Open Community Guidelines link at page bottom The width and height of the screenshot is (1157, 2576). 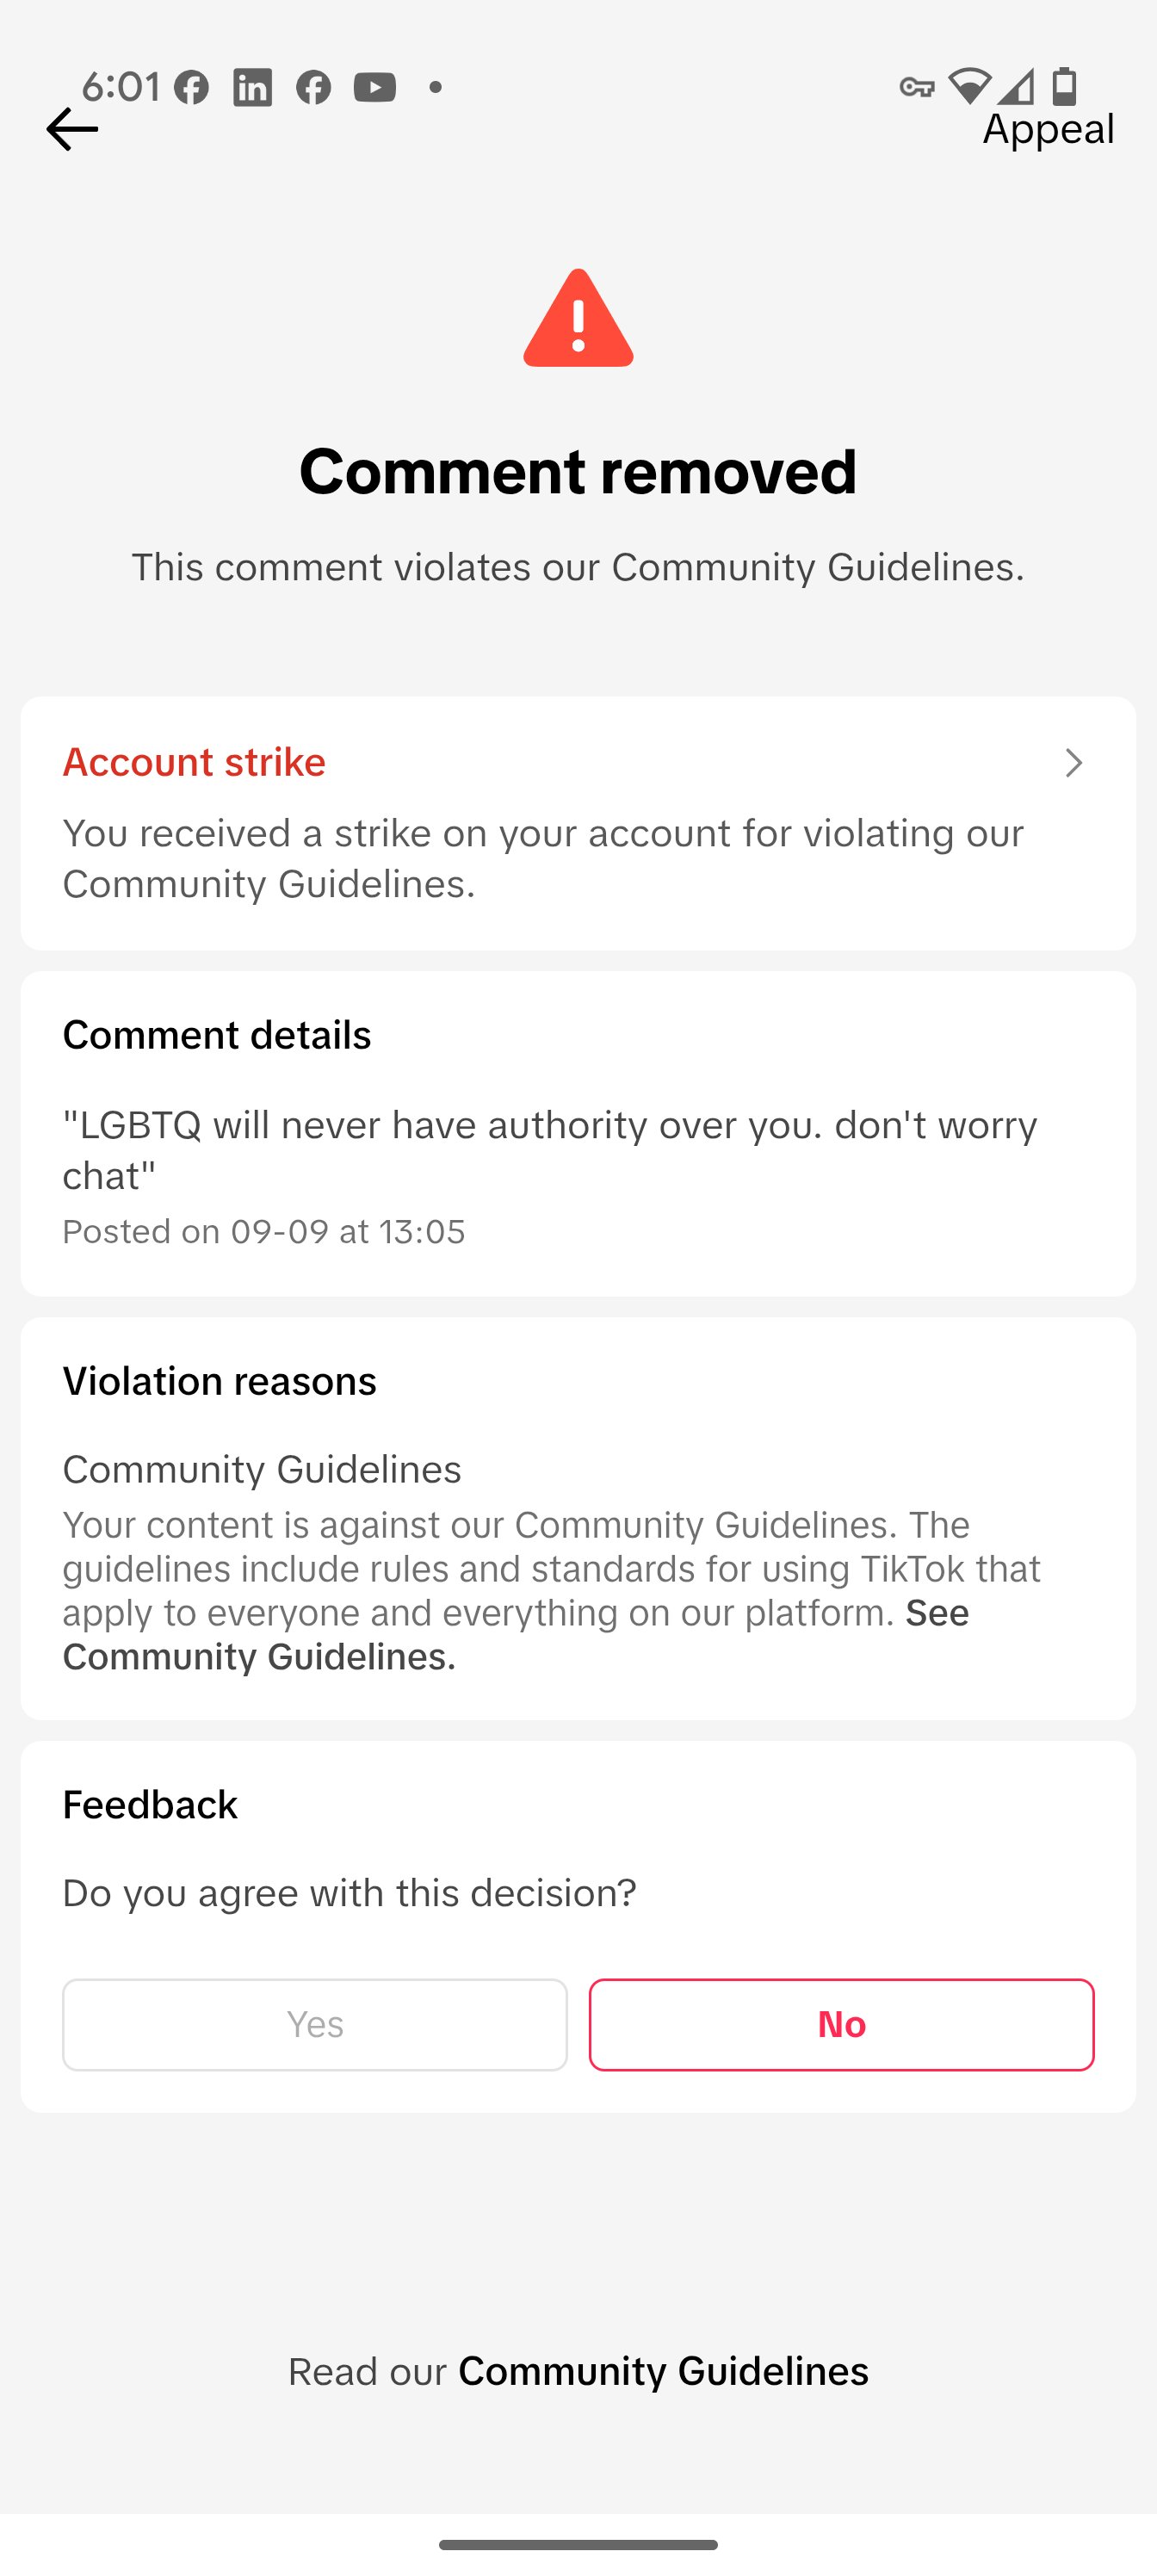pos(663,2371)
